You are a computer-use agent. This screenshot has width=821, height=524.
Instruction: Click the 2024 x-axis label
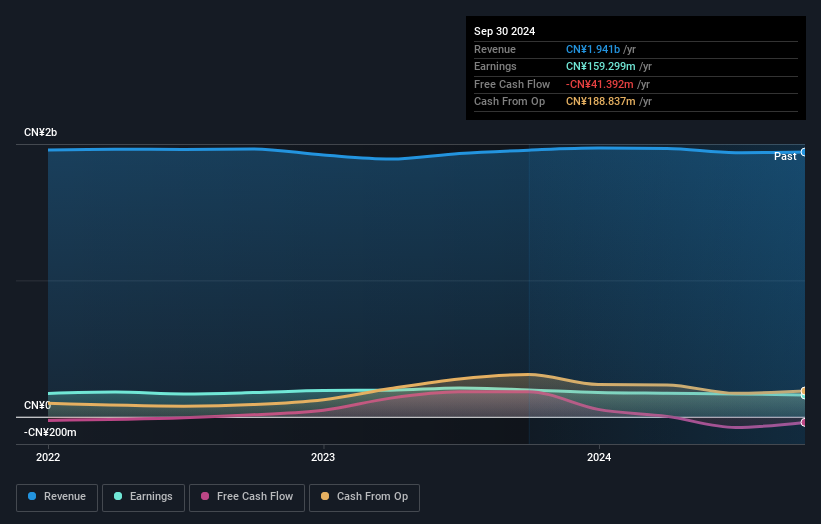599,458
